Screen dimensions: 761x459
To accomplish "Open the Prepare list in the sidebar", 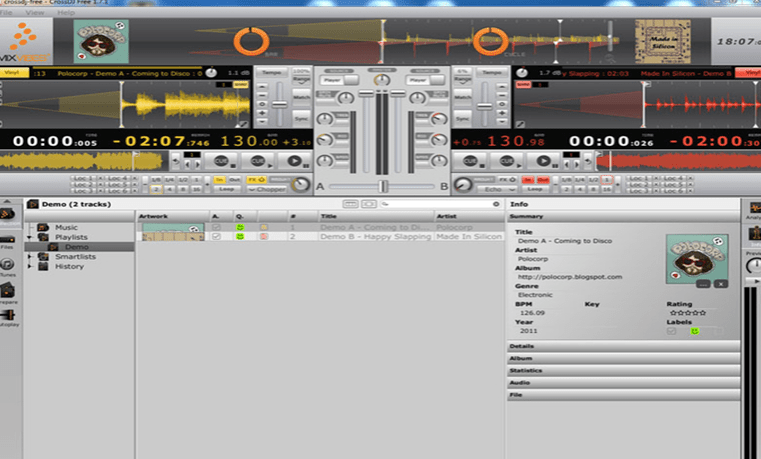I will 7,293.
